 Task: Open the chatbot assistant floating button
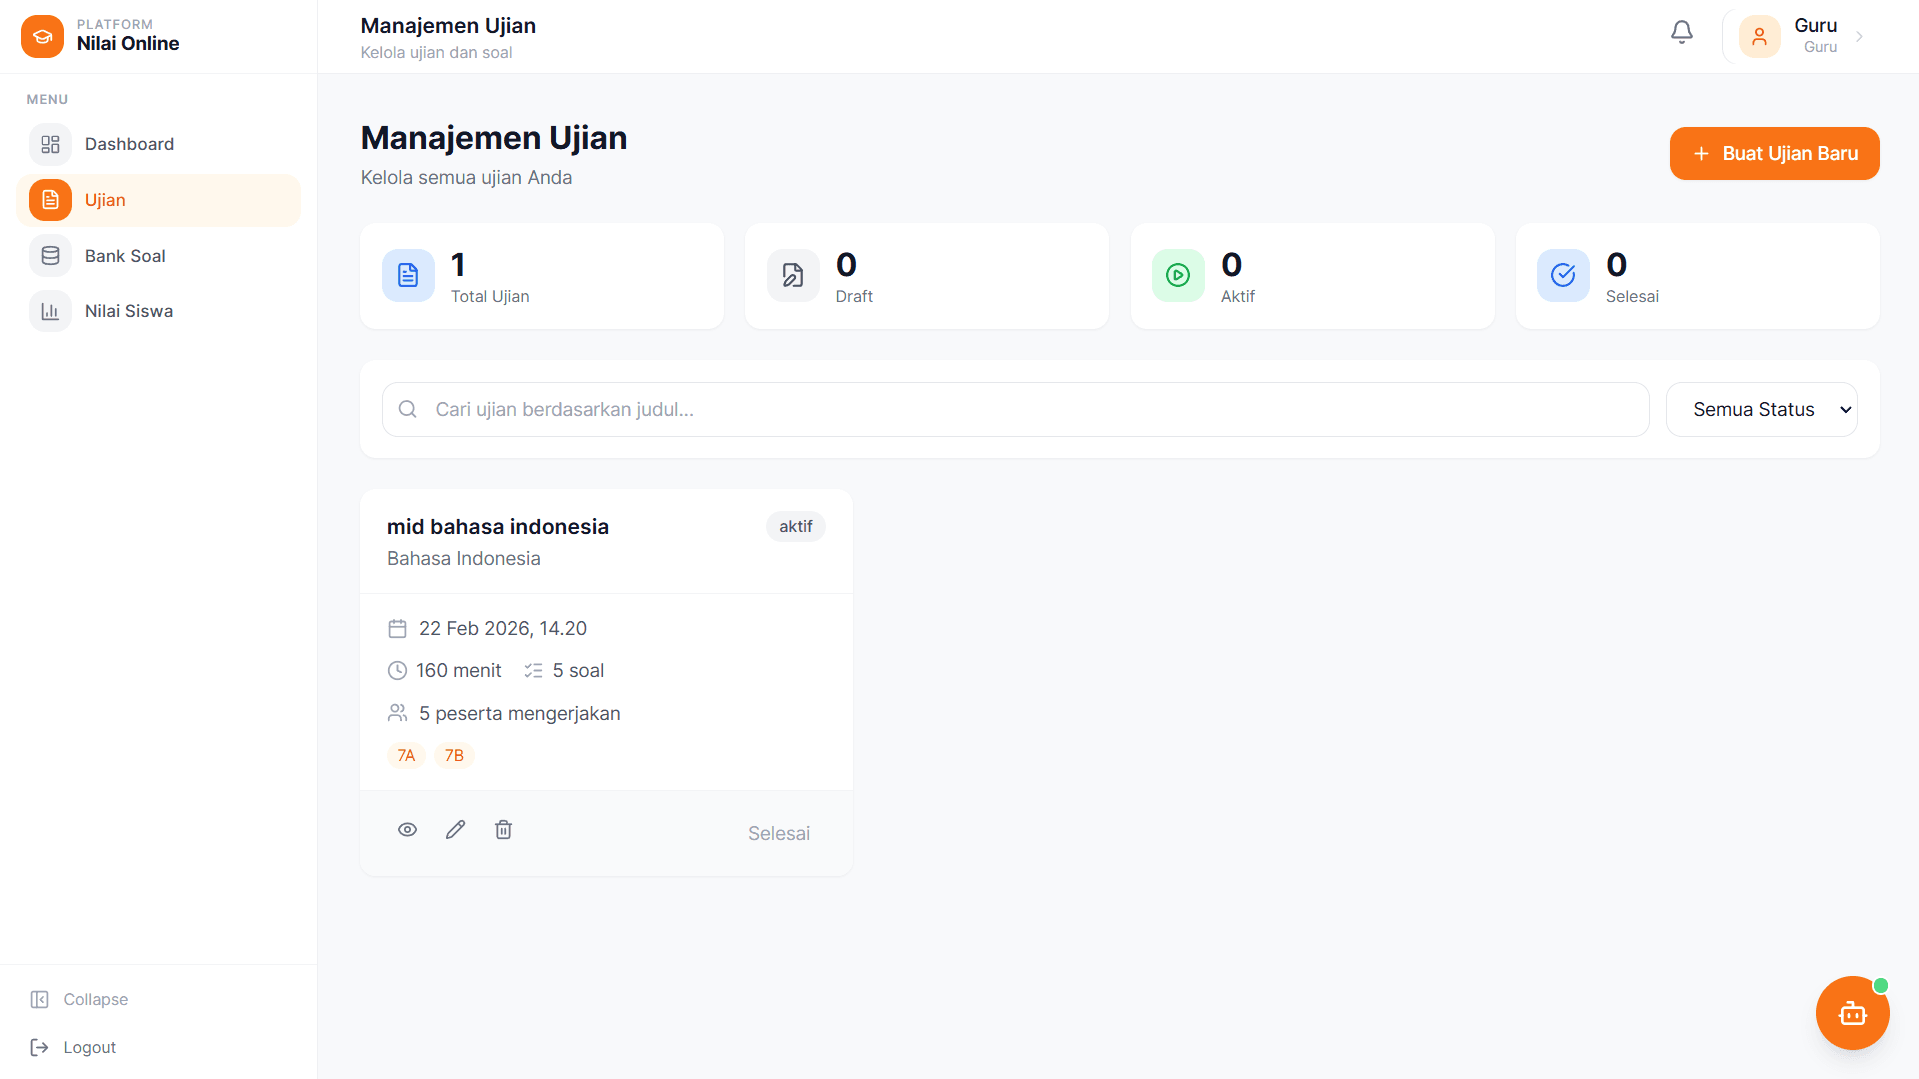click(1851, 1012)
